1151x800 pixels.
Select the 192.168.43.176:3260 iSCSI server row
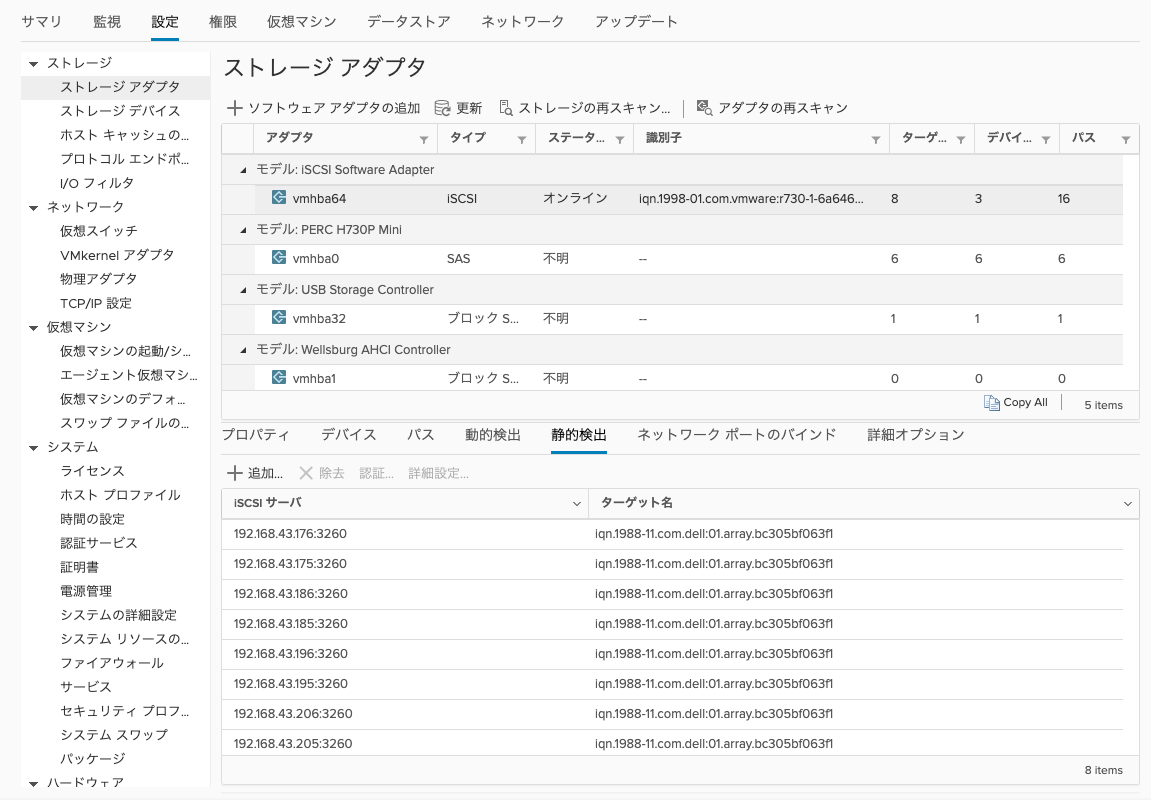[x=672, y=534]
